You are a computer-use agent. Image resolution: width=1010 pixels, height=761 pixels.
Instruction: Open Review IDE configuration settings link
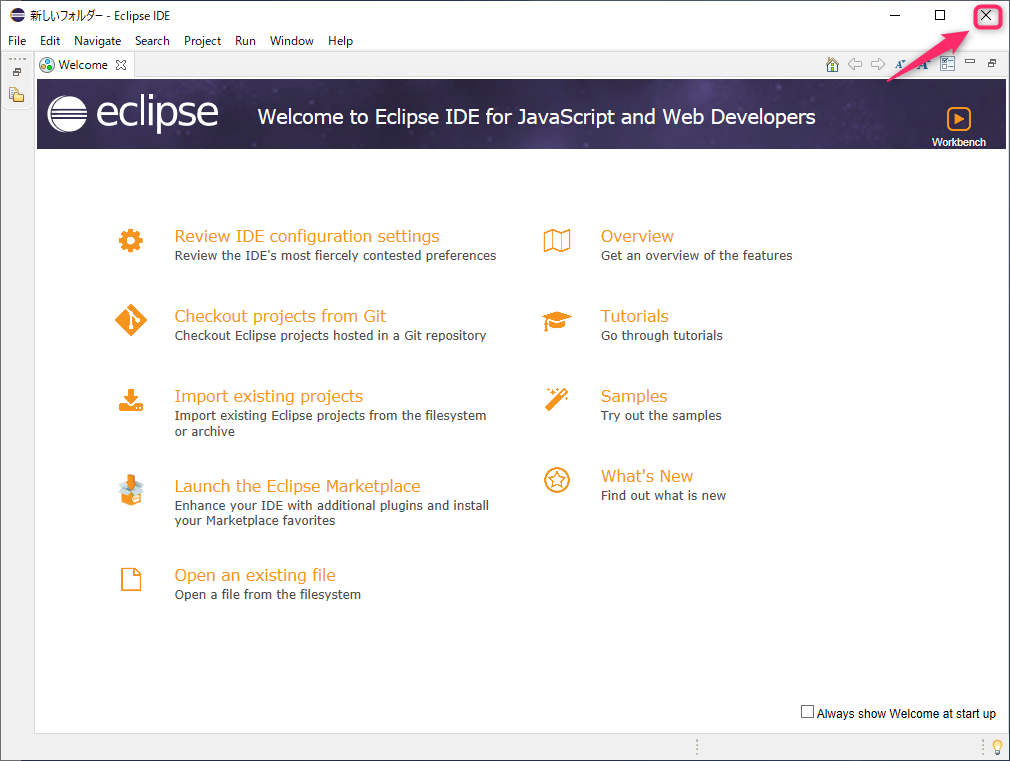307,236
